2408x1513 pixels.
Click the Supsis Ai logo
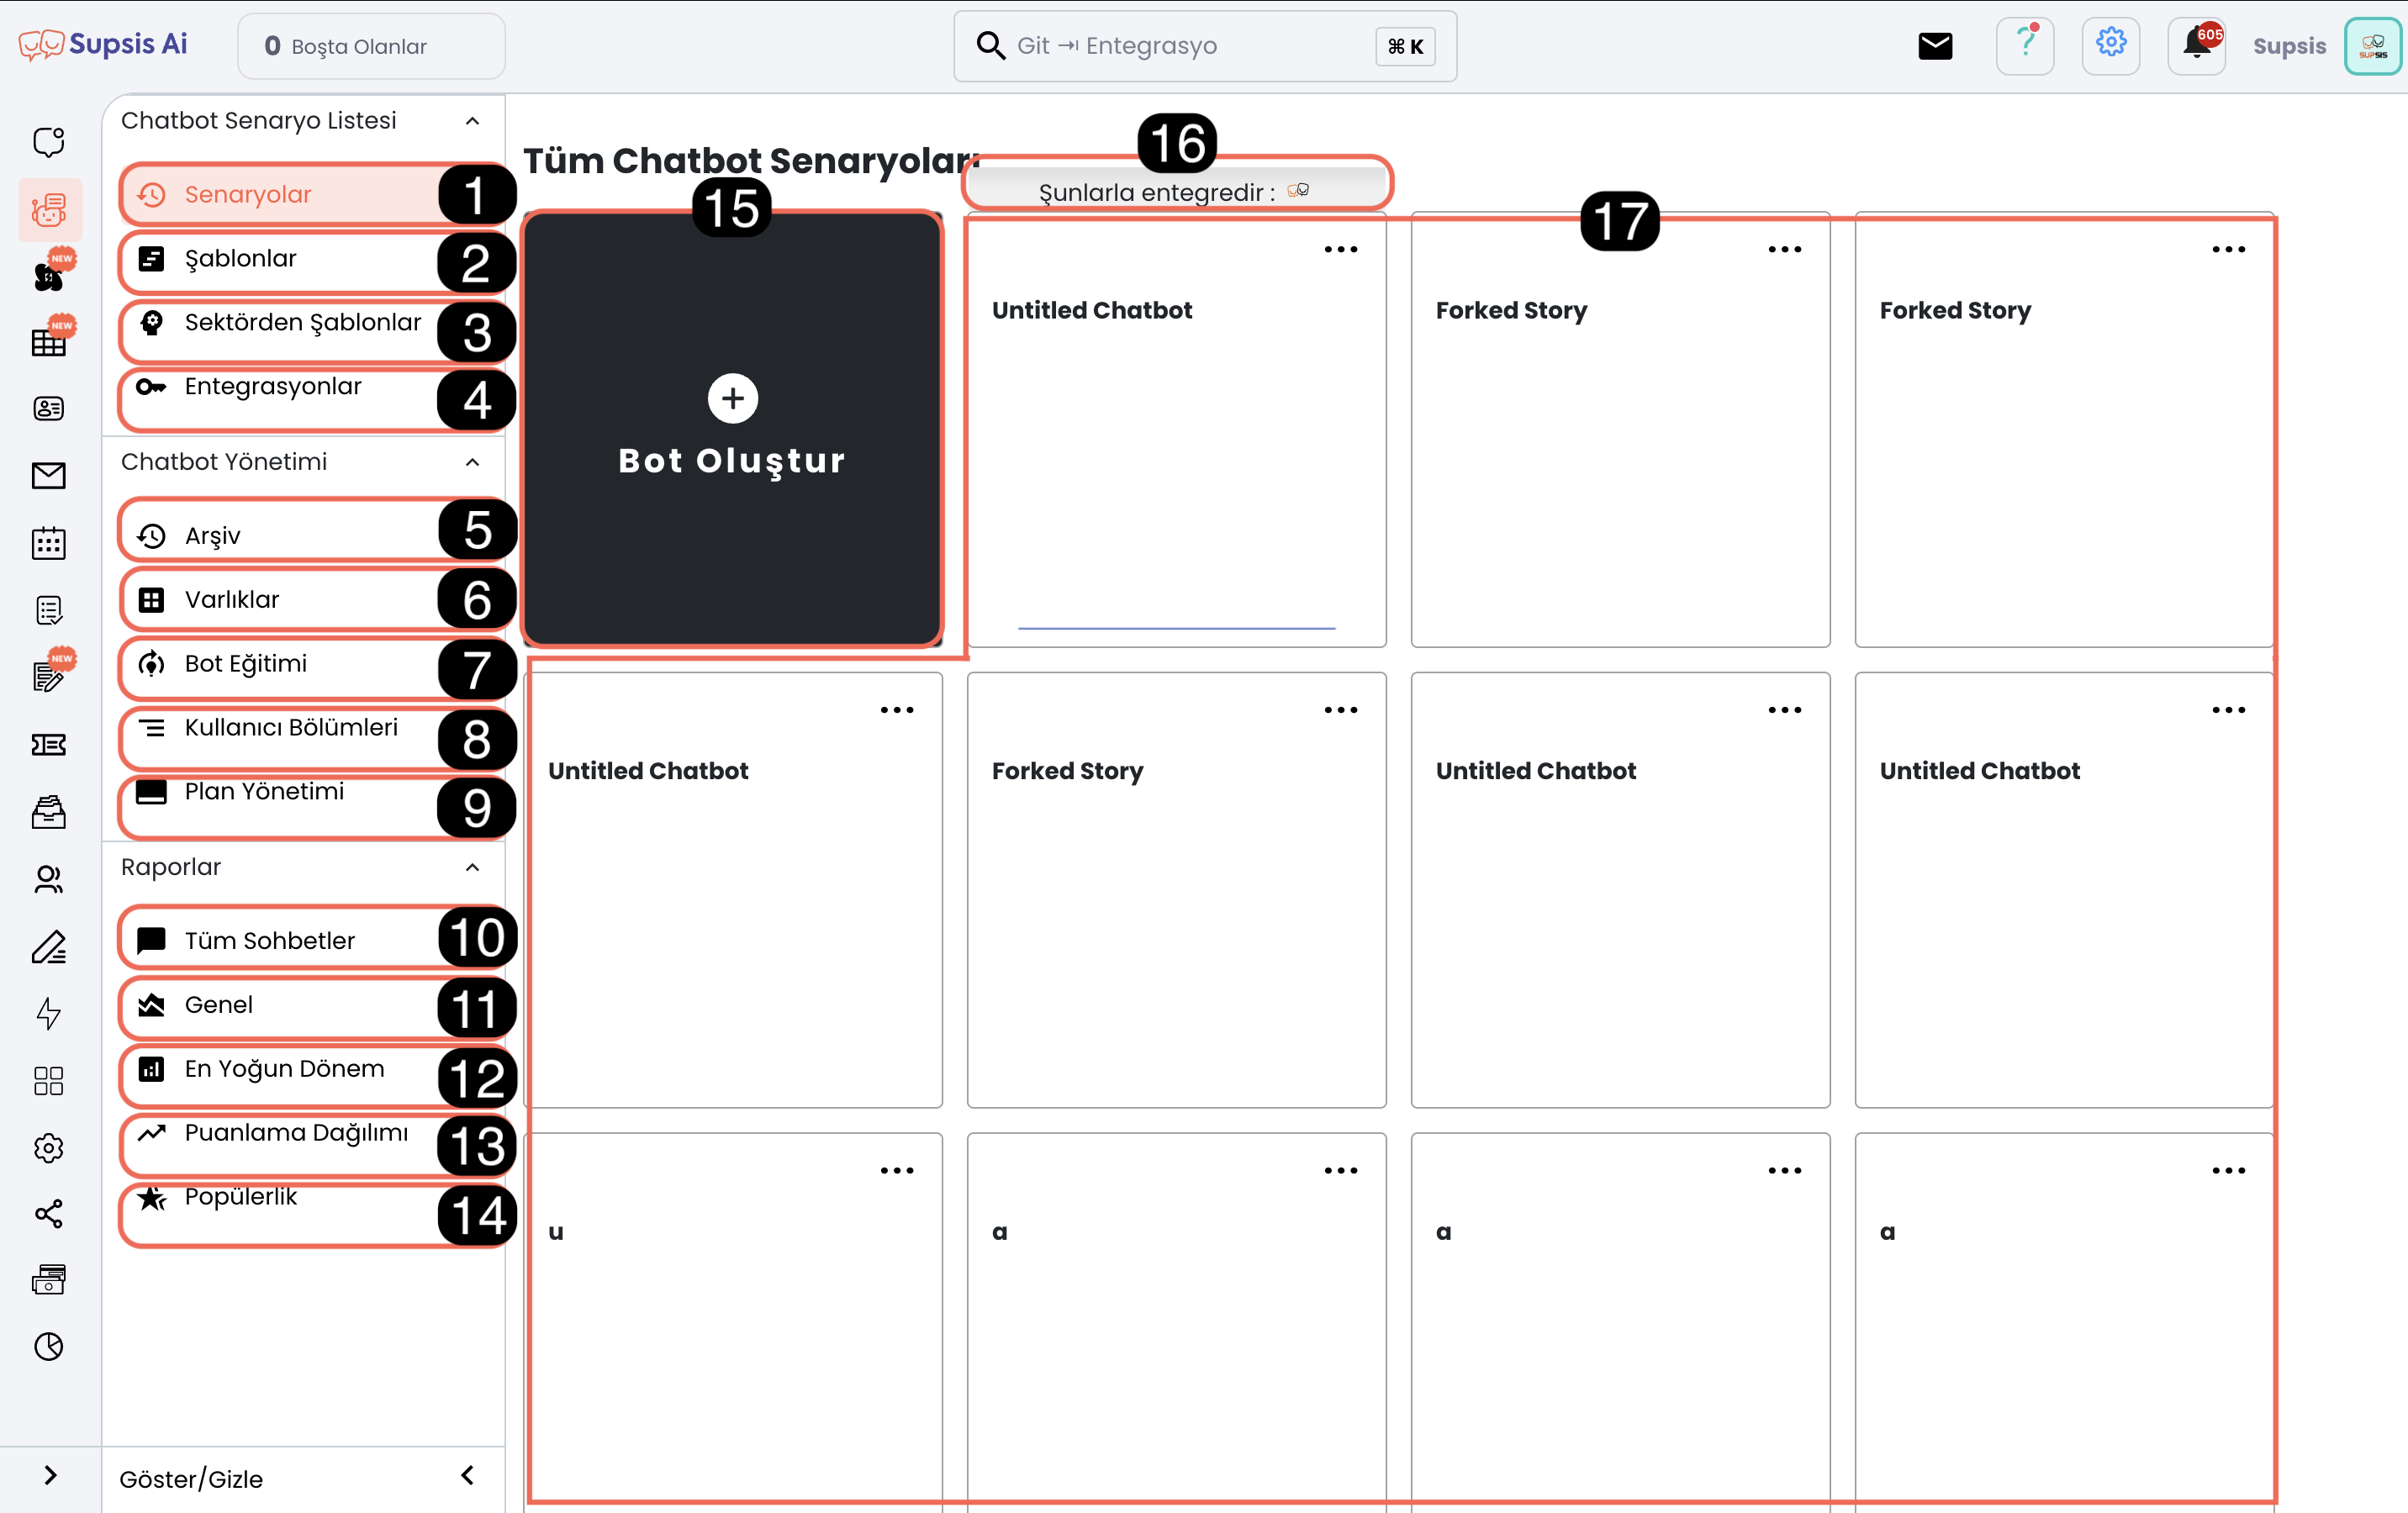tap(103, 45)
